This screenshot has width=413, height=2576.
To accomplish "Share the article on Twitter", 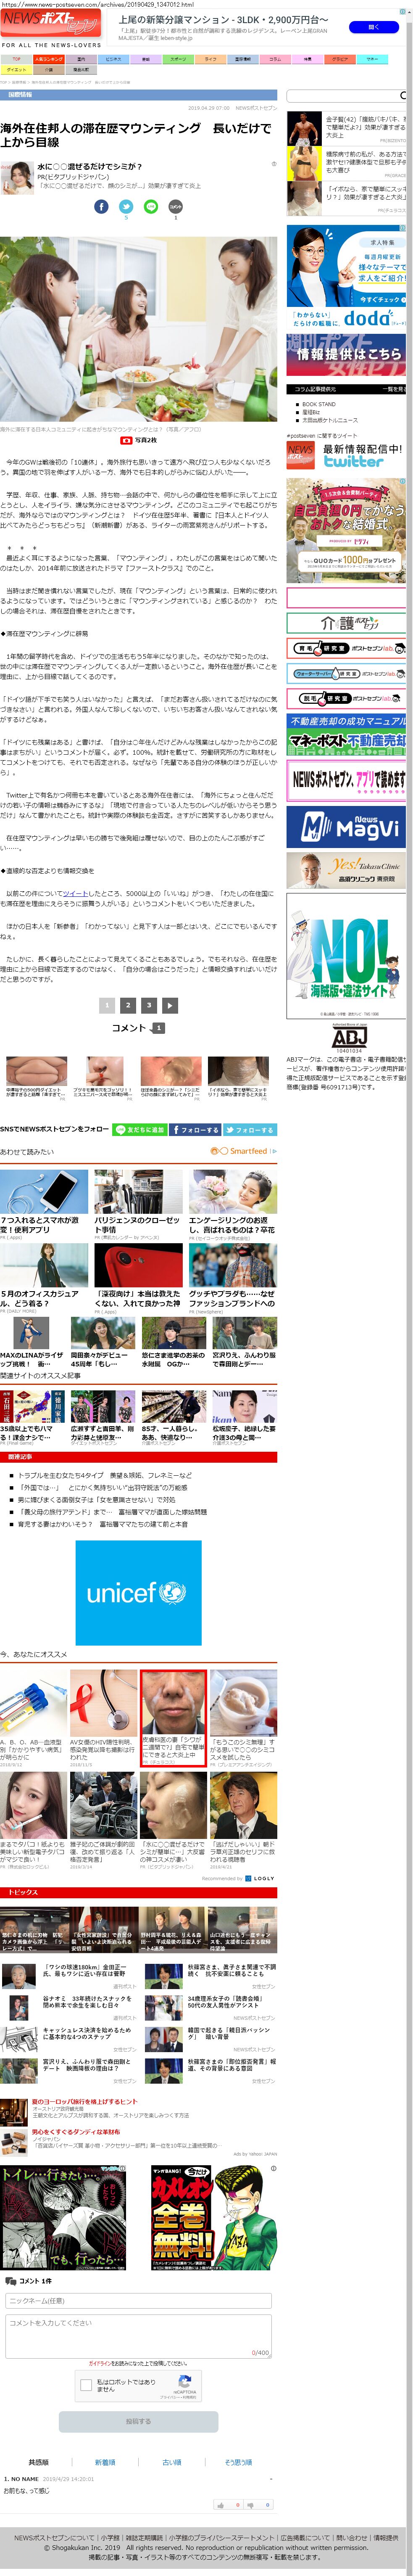I will (126, 207).
